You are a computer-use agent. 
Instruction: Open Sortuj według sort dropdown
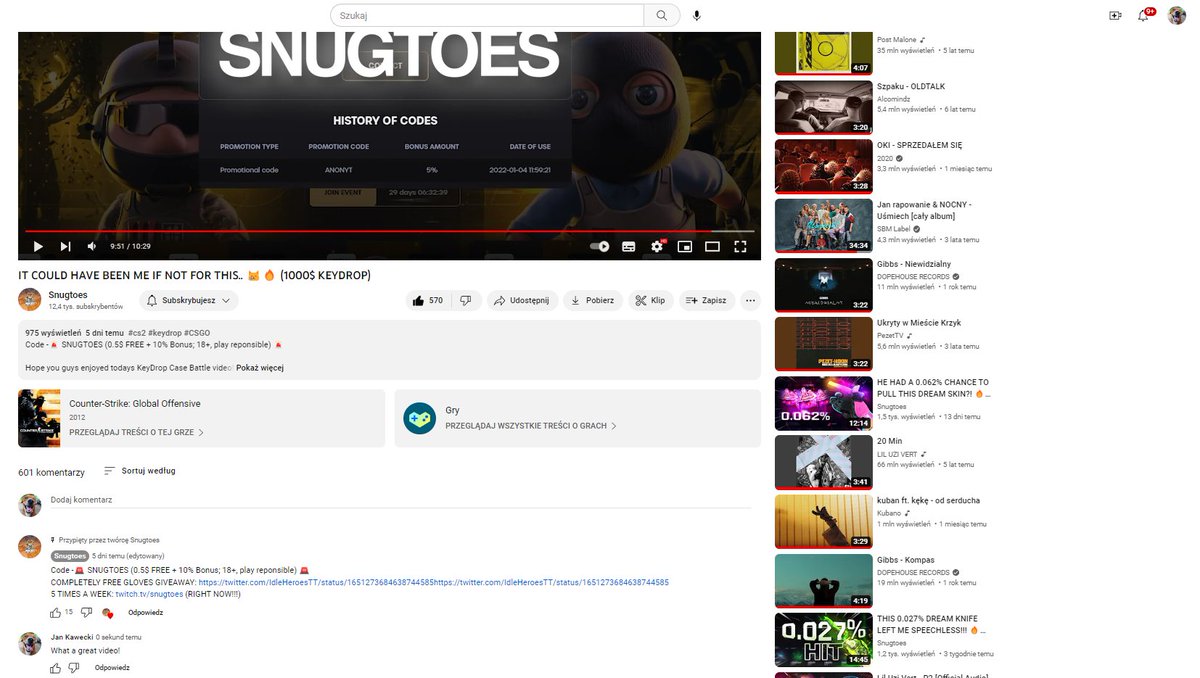coord(140,471)
